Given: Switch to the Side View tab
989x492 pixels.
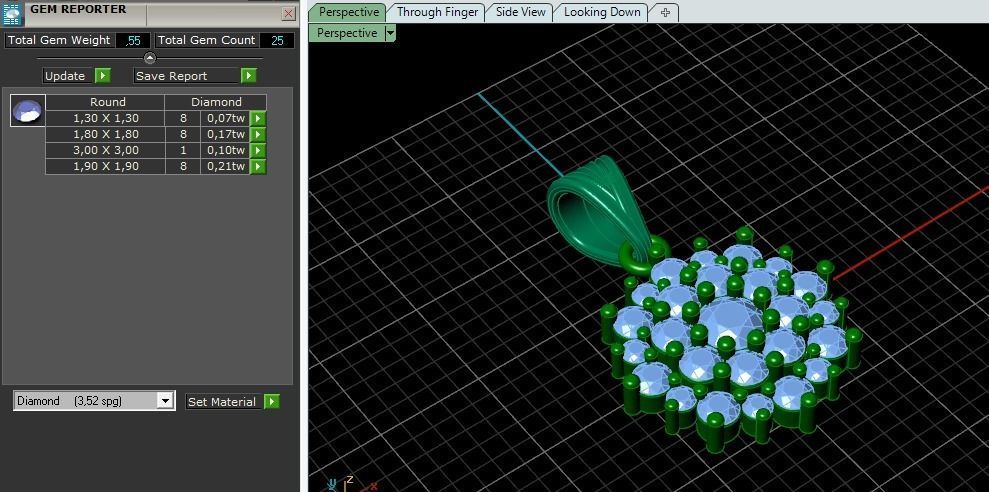Looking at the screenshot, I should (x=520, y=12).
